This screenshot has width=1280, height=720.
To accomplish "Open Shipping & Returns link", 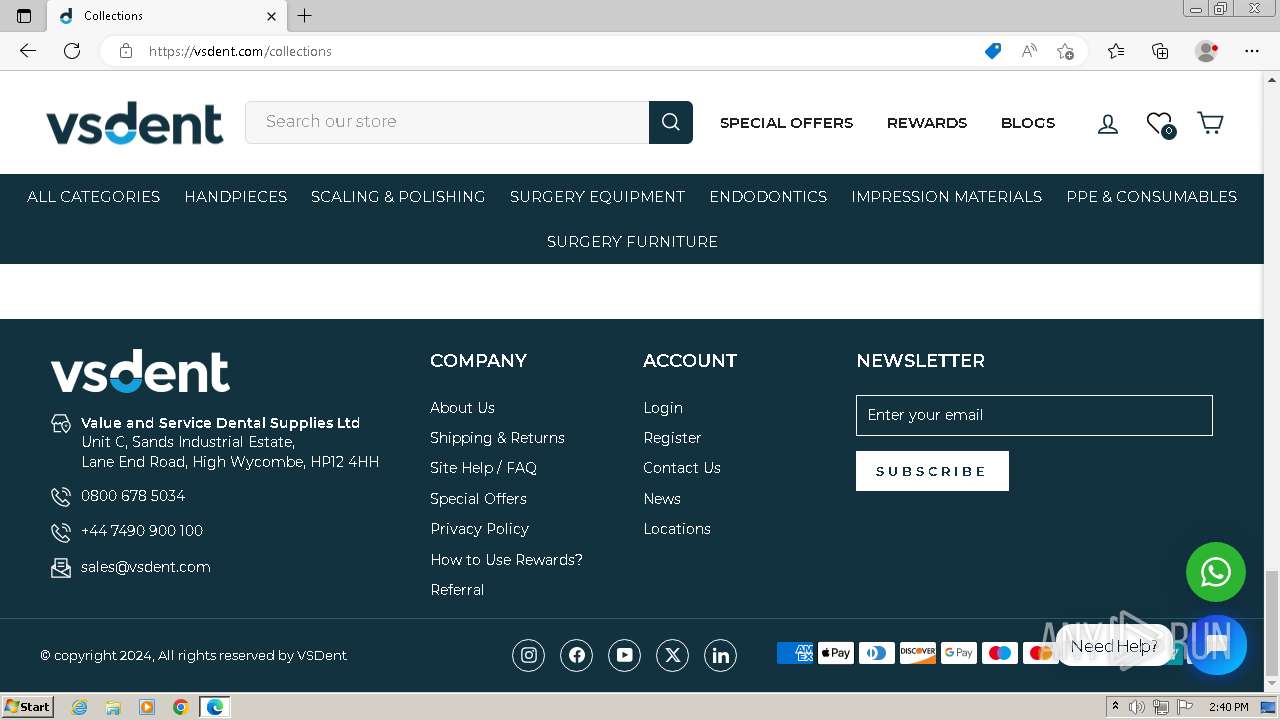I will coord(497,438).
